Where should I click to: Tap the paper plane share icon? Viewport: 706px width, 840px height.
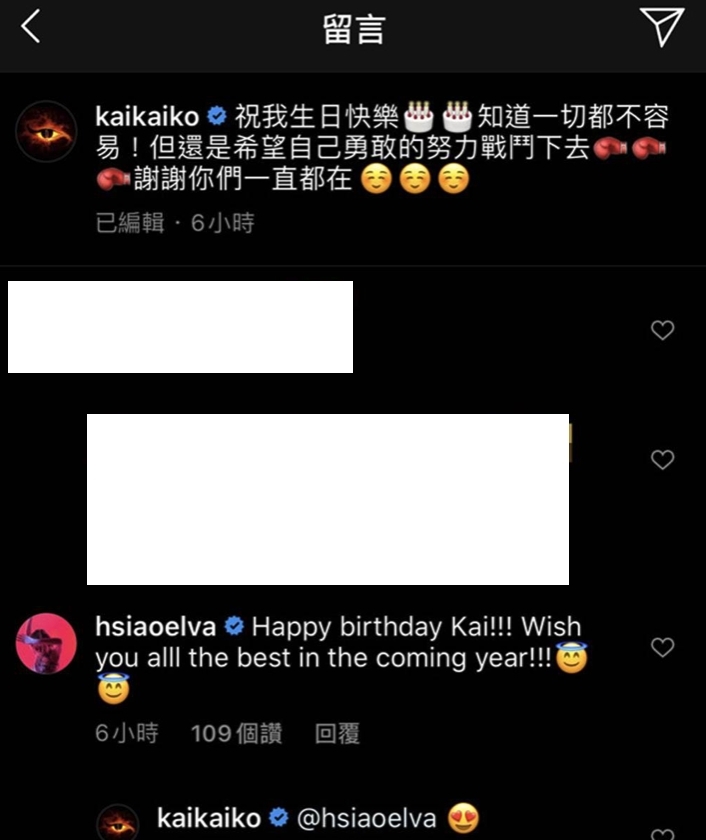(662, 27)
